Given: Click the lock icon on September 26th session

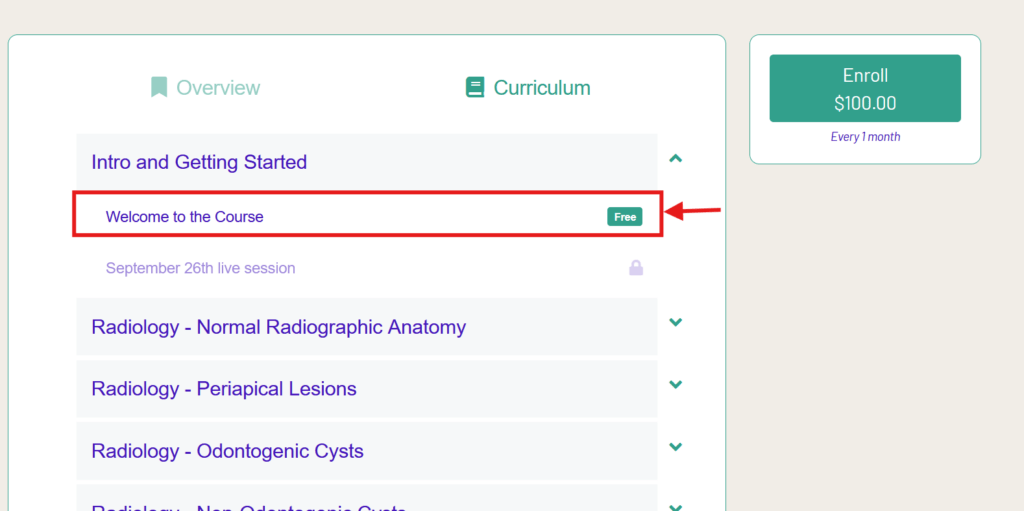Looking at the screenshot, I should [636, 268].
